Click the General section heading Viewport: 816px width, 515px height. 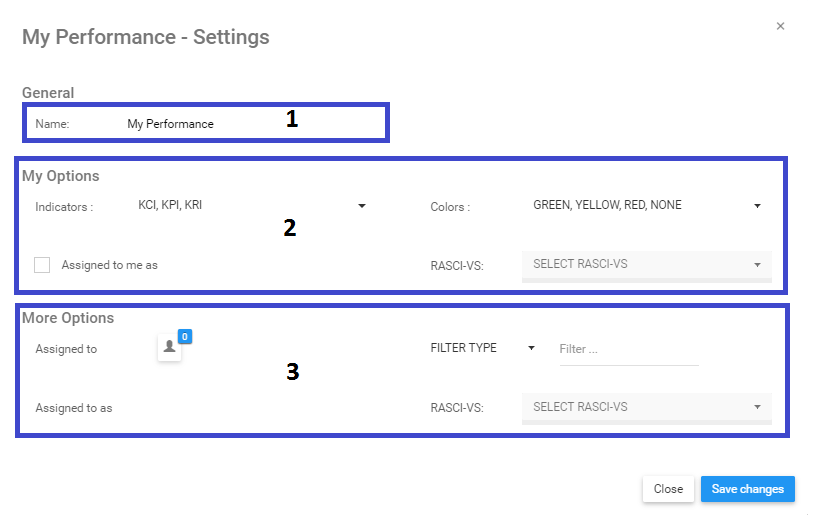(x=48, y=93)
